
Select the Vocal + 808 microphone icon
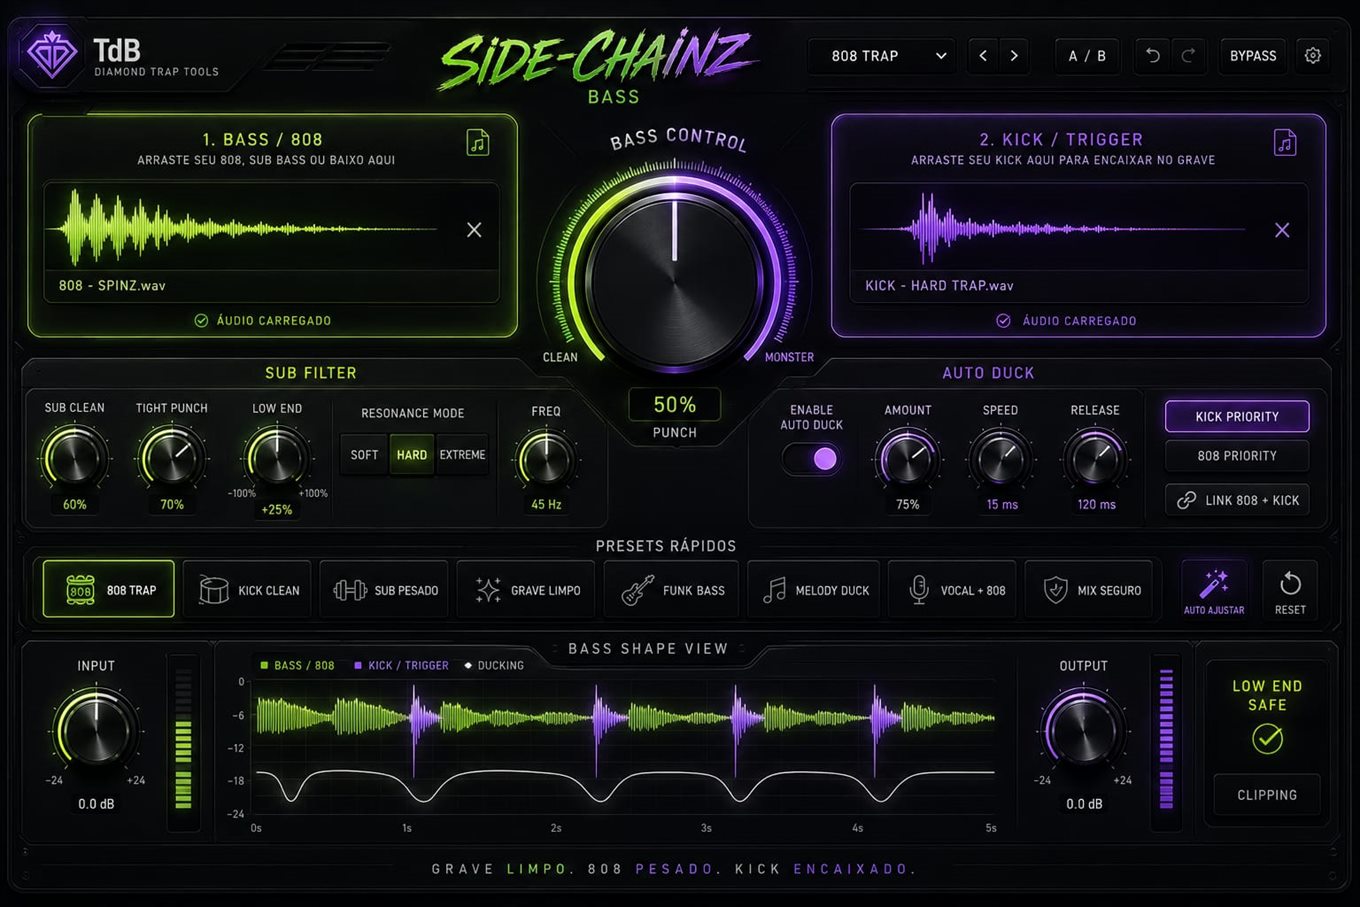click(919, 590)
